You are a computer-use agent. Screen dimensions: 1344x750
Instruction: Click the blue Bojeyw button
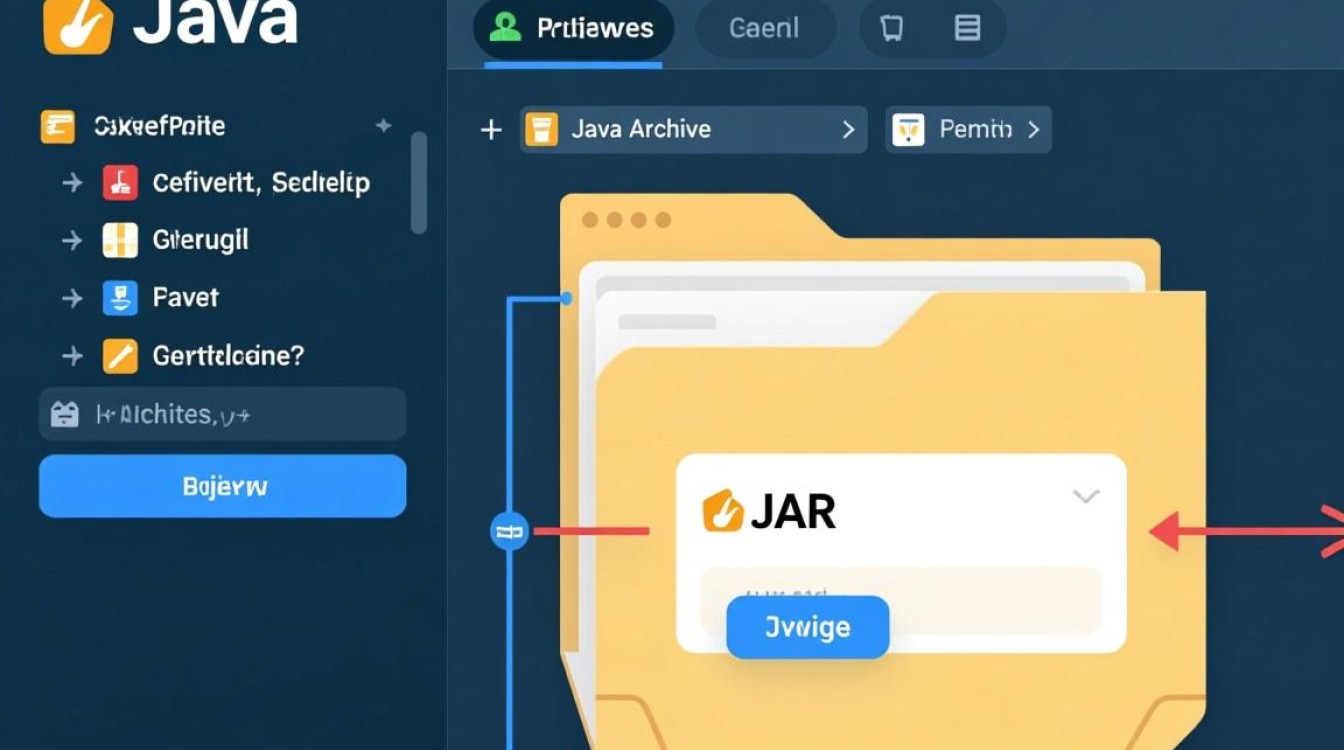point(222,486)
